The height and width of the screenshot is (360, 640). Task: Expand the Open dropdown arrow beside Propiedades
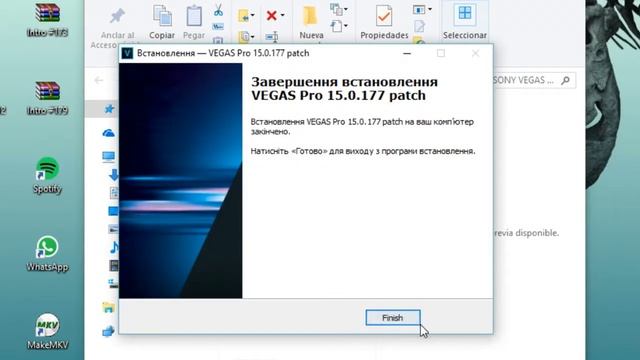[429, 9]
